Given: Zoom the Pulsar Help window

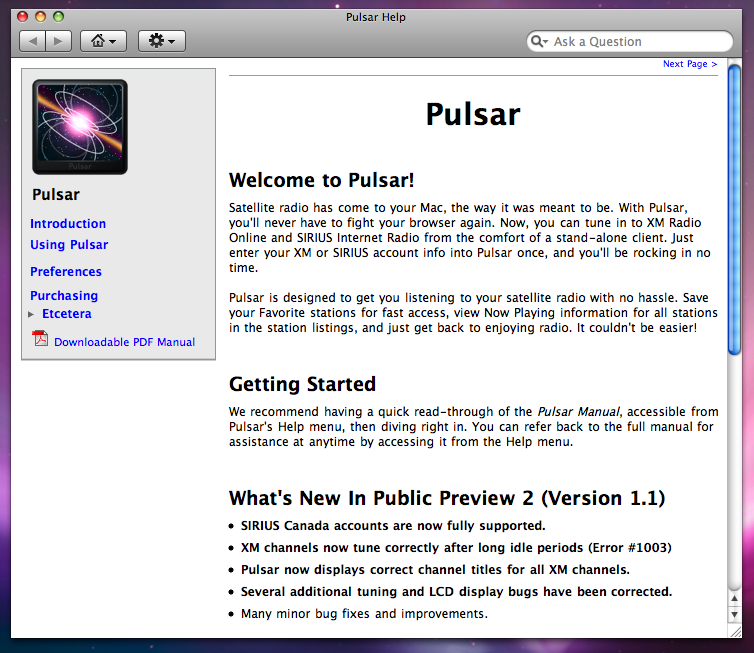Looking at the screenshot, I should [58, 17].
